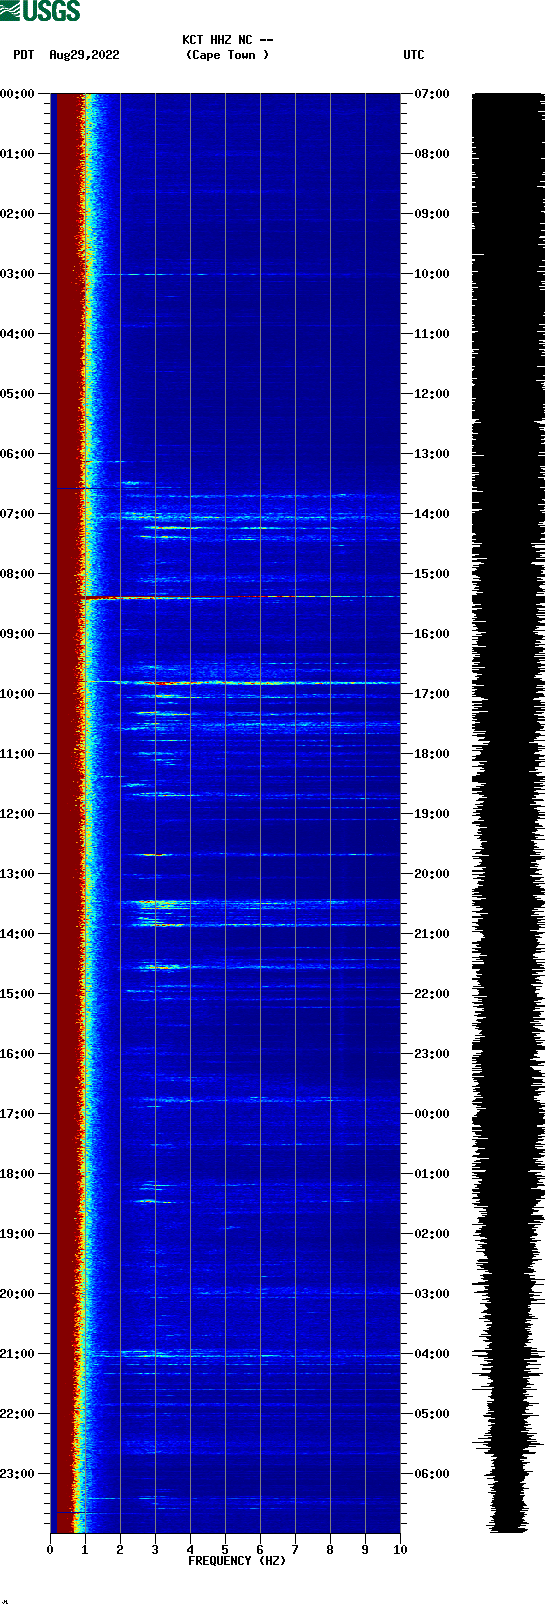Click the 'UTC' timezone label
552x1613 pixels.
(x=414, y=55)
